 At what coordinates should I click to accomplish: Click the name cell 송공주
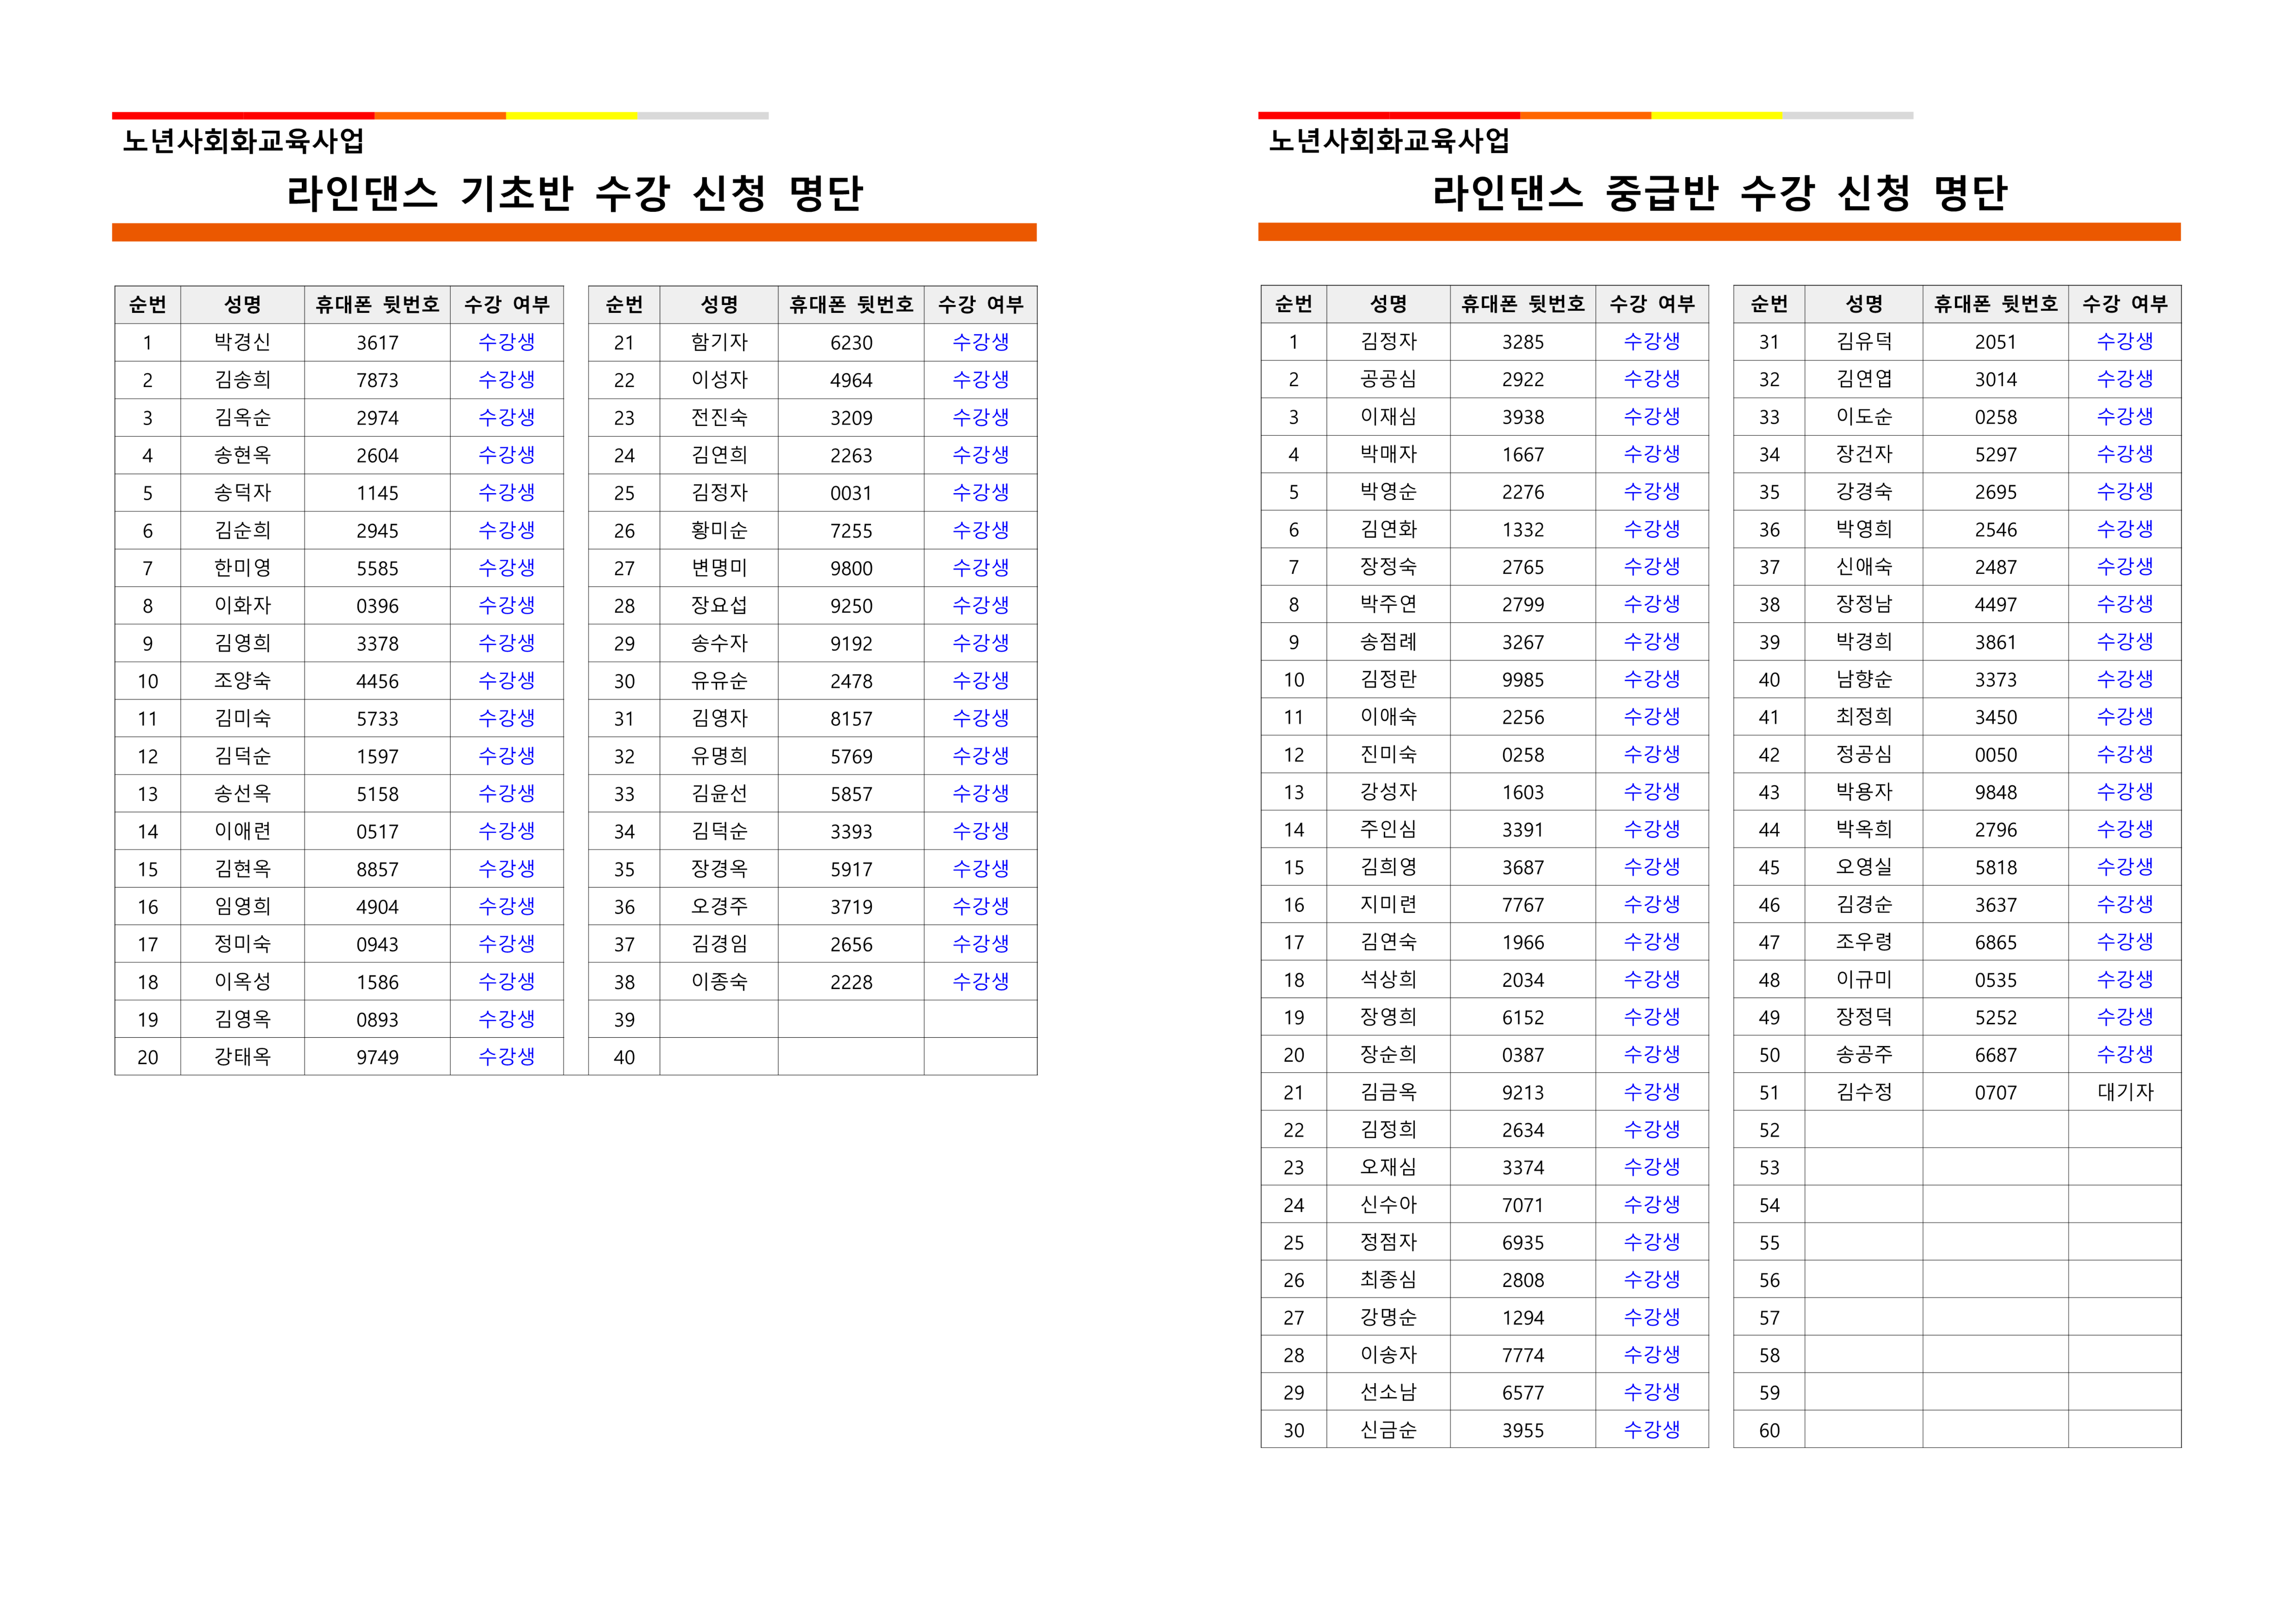[x=1863, y=1055]
